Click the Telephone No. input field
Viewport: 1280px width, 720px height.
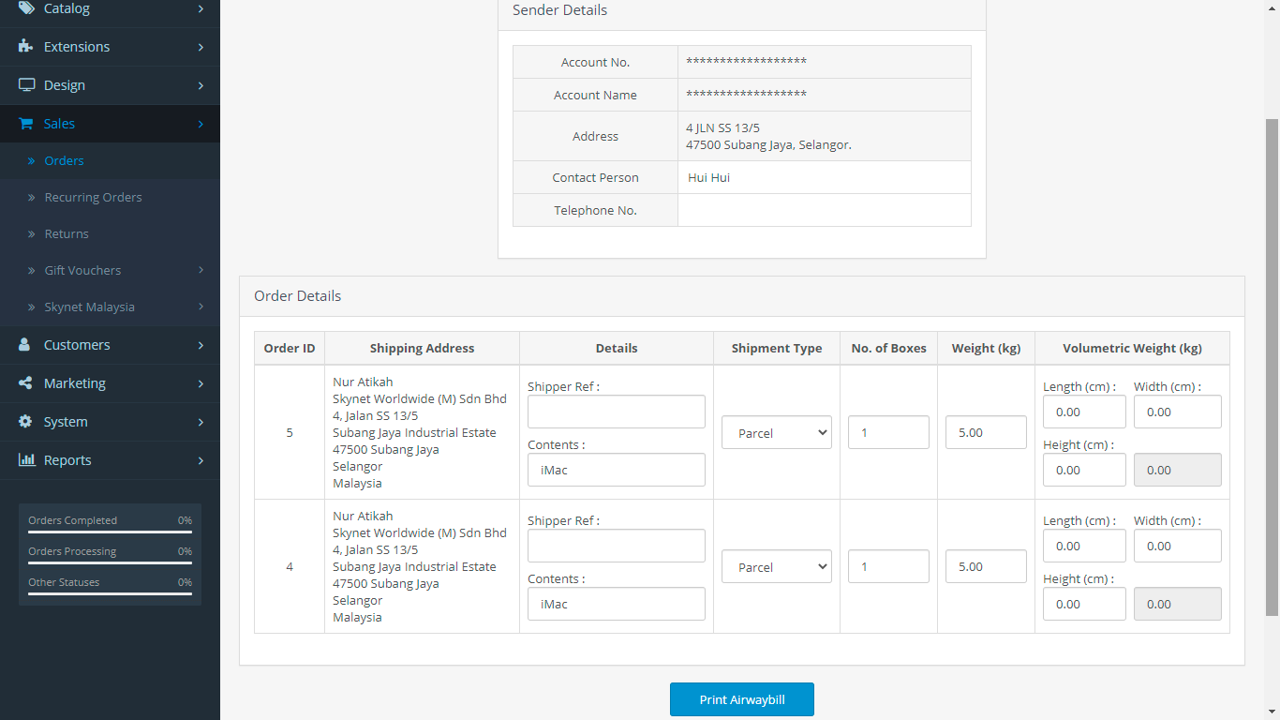click(824, 210)
